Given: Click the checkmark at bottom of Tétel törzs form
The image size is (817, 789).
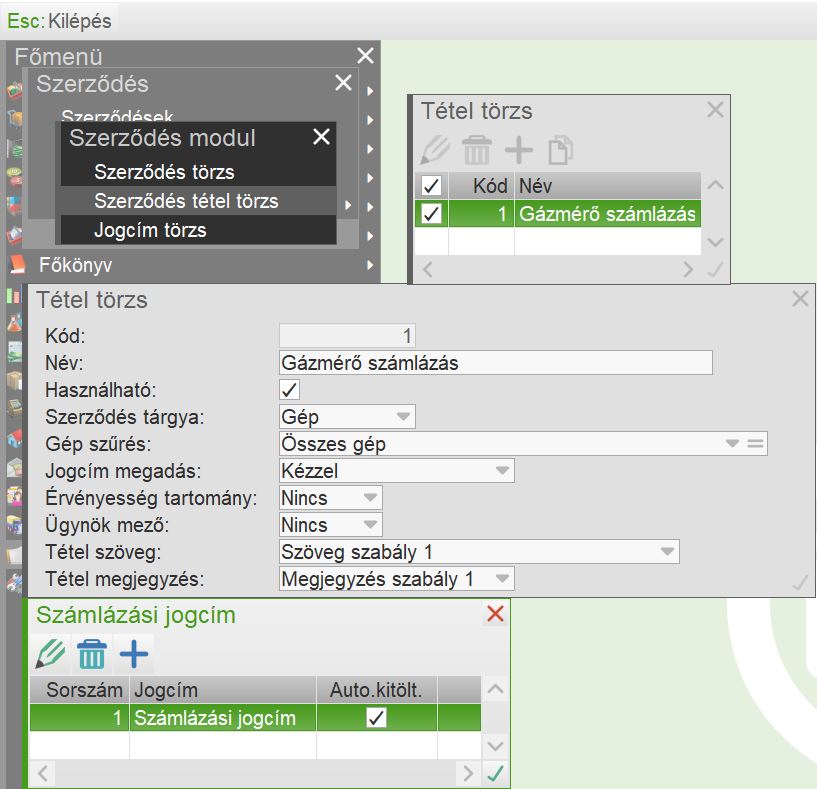Looking at the screenshot, I should [800, 583].
